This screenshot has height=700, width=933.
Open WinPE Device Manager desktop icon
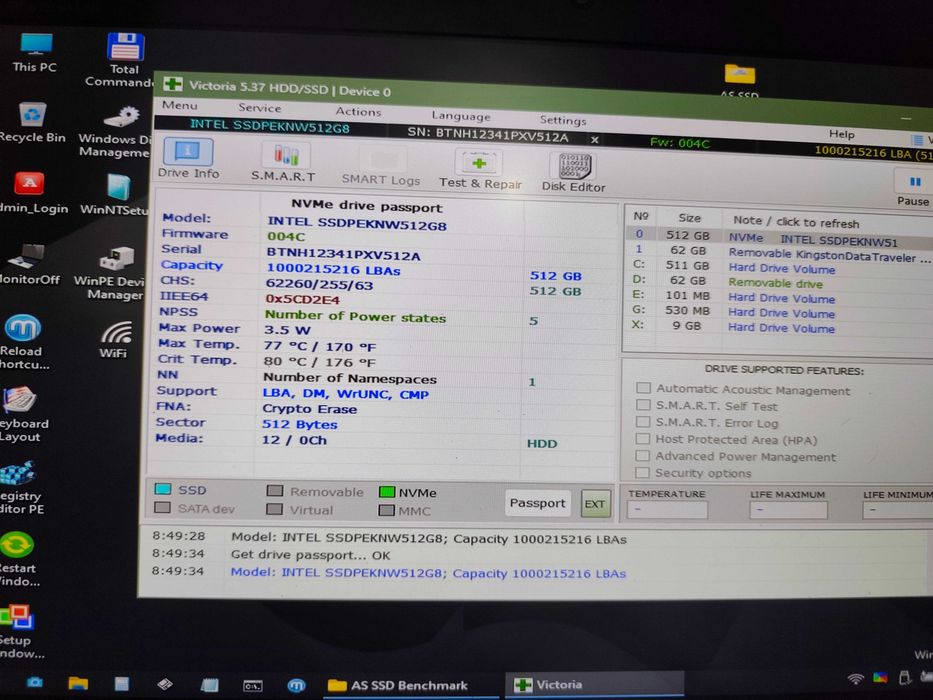point(117,258)
